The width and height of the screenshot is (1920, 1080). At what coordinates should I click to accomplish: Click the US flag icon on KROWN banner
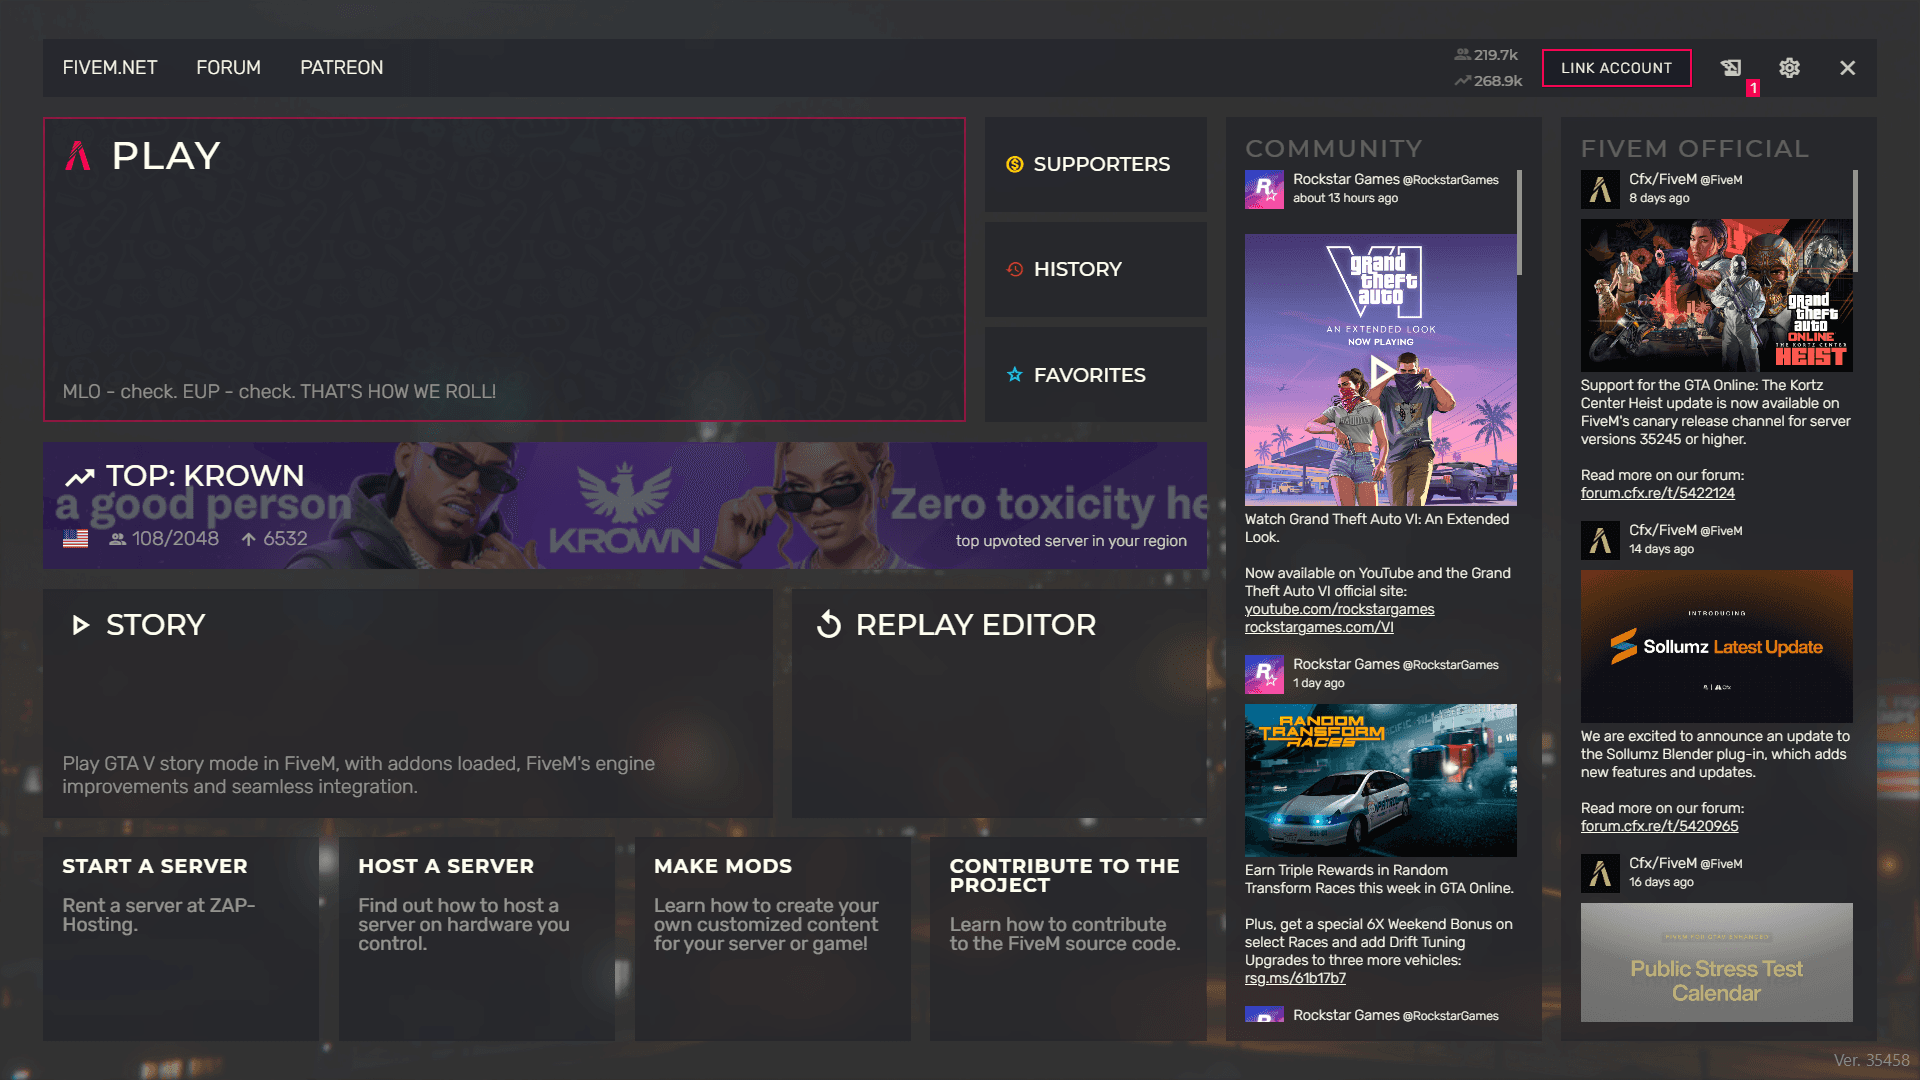point(75,539)
